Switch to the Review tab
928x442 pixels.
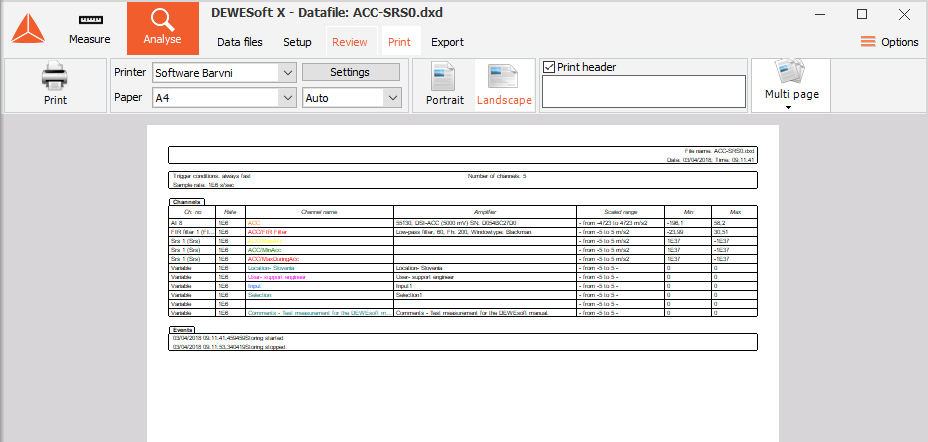coord(350,42)
